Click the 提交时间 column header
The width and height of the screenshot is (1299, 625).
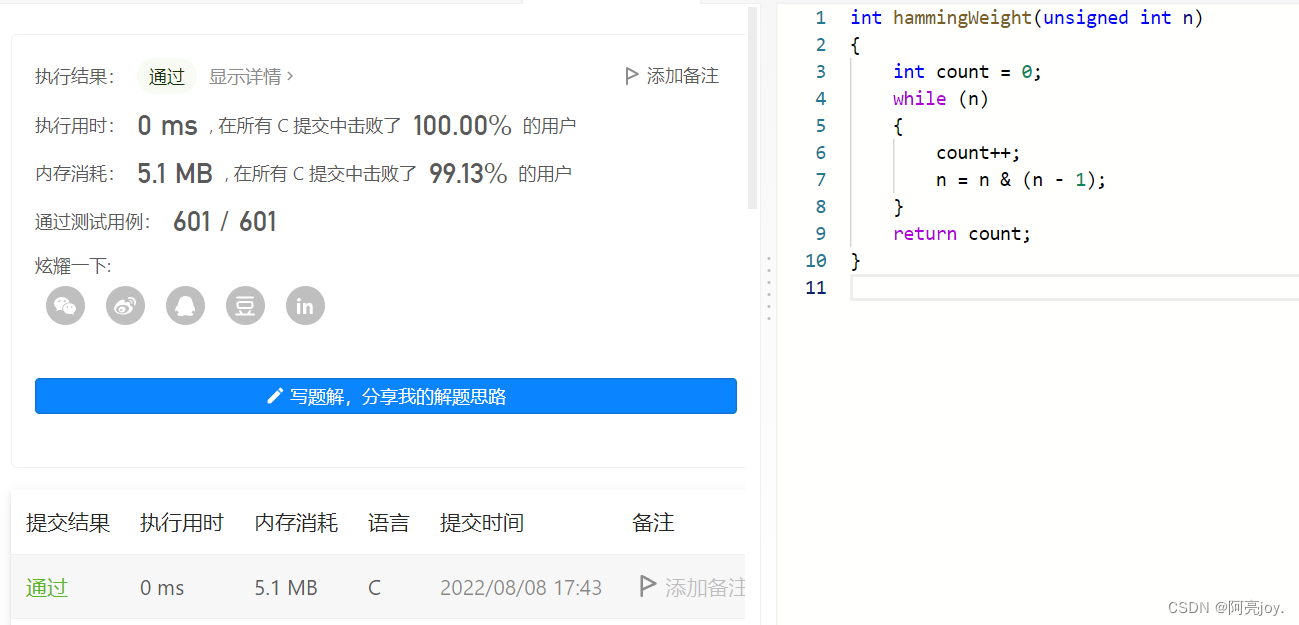pos(481,522)
